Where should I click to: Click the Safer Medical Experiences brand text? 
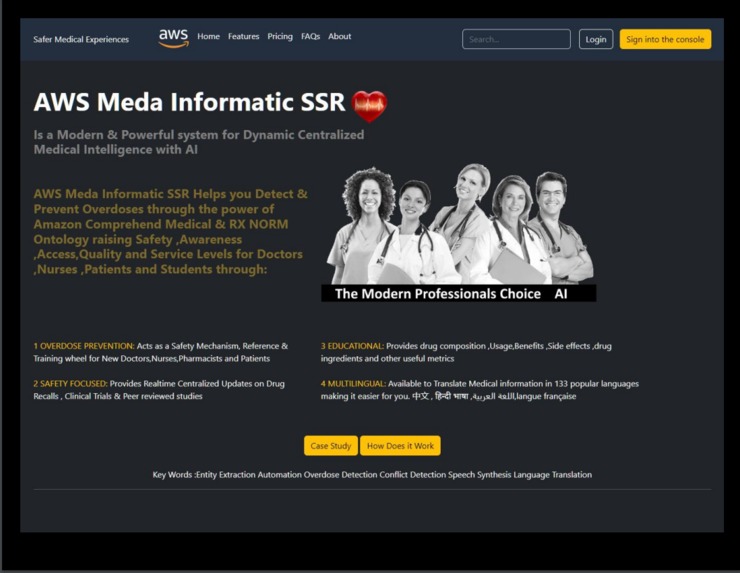[x=81, y=40]
